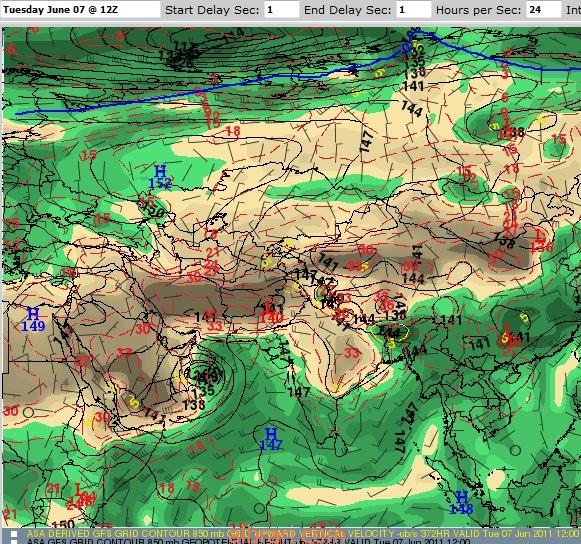Click the 147 contour label near Sri Lanka
The width and height of the screenshot is (581, 544).
click(399, 442)
